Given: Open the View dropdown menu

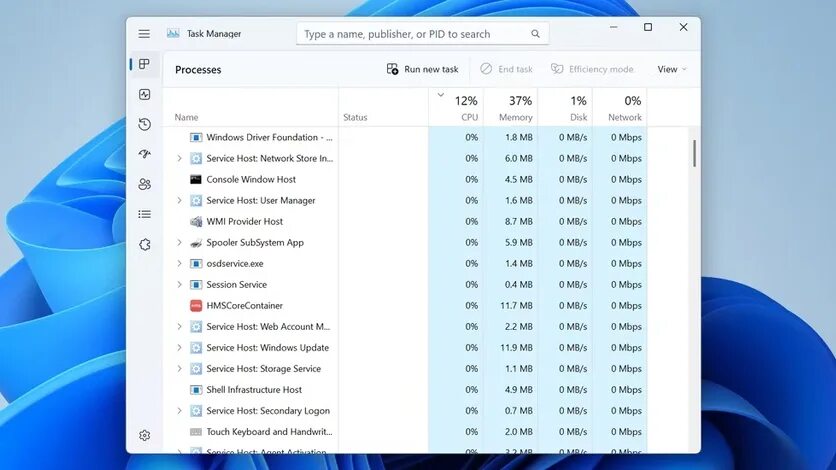Looking at the screenshot, I should 672,69.
